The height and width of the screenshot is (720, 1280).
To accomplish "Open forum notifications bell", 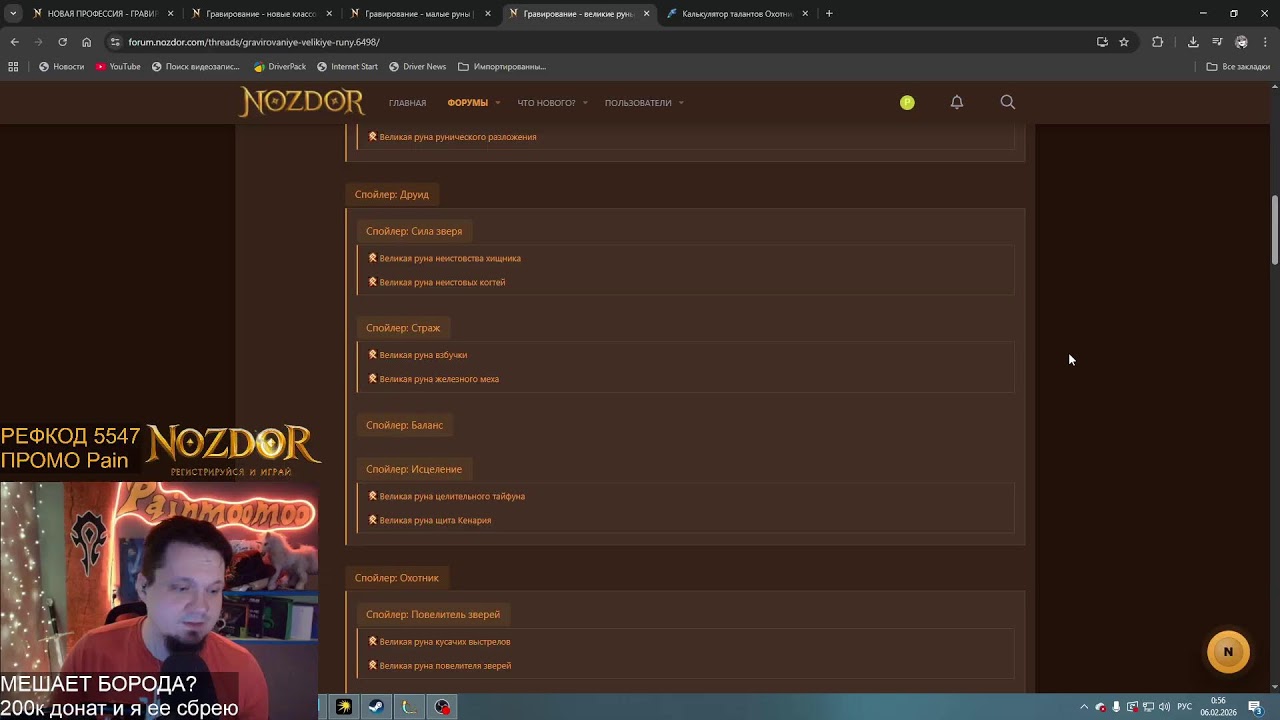I will tap(957, 102).
